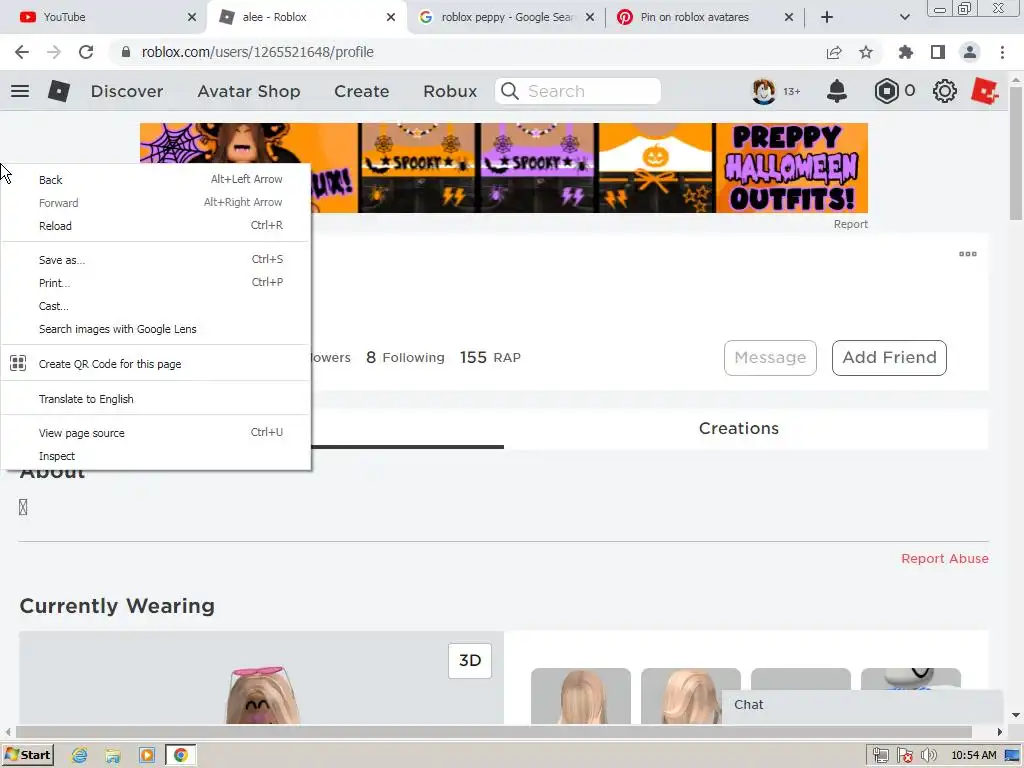1024x768 pixels.
Task: Open the settings gear icon
Action: tap(944, 91)
